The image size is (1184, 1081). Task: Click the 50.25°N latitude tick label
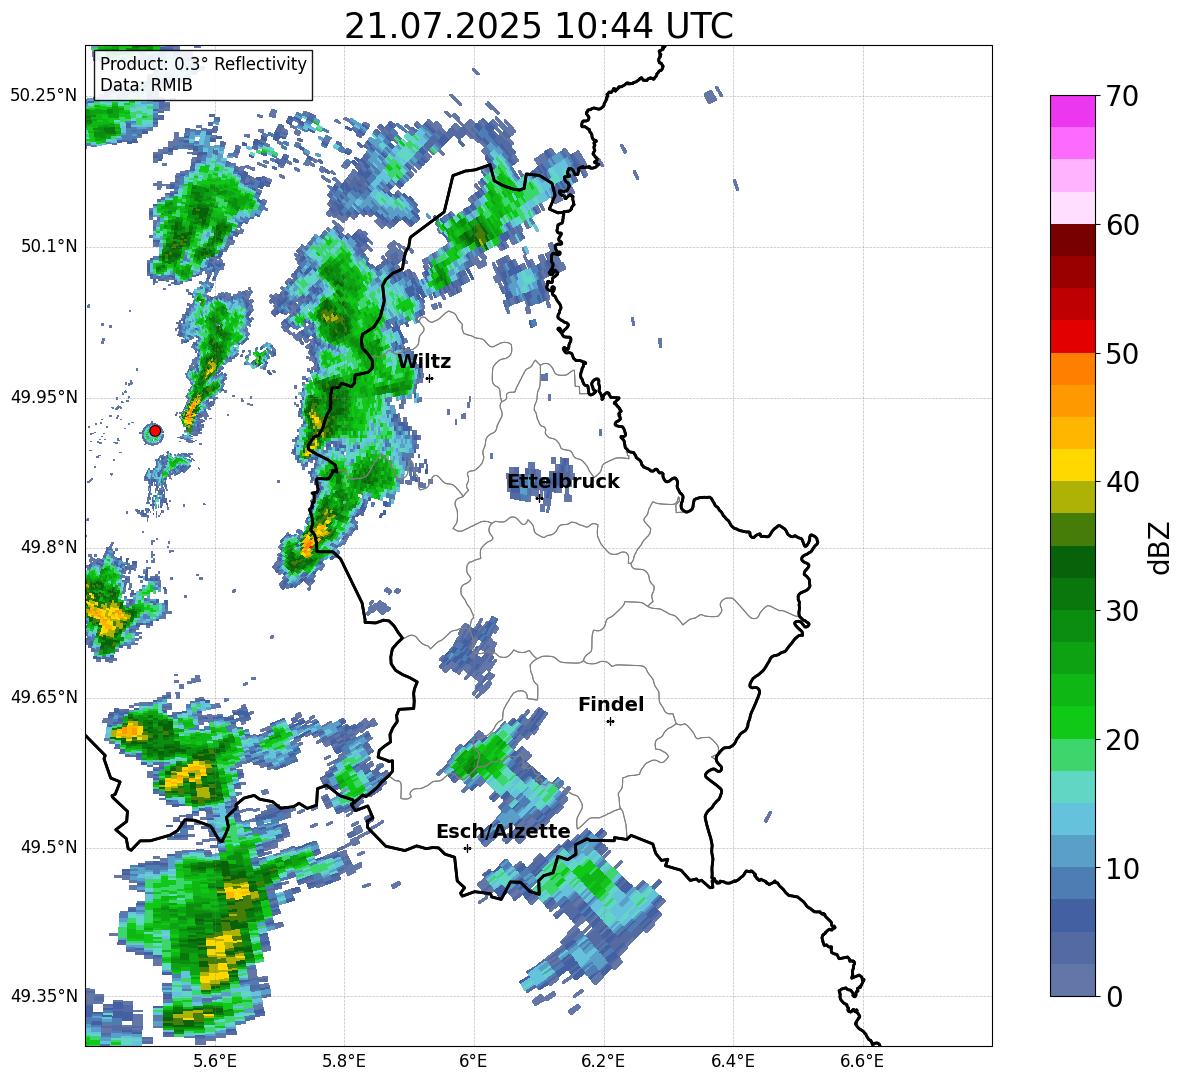pyautogui.click(x=43, y=96)
